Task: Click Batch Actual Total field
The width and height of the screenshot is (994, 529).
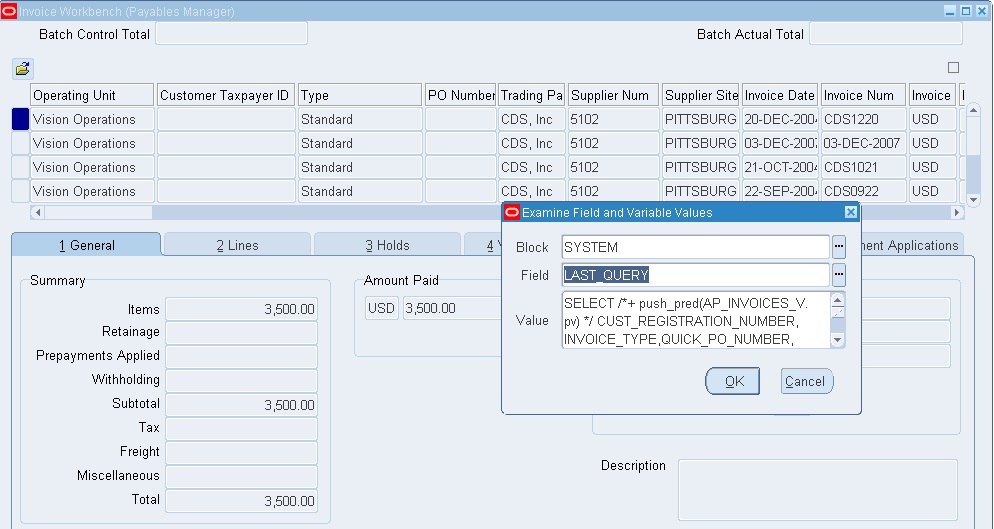Action: pos(886,34)
